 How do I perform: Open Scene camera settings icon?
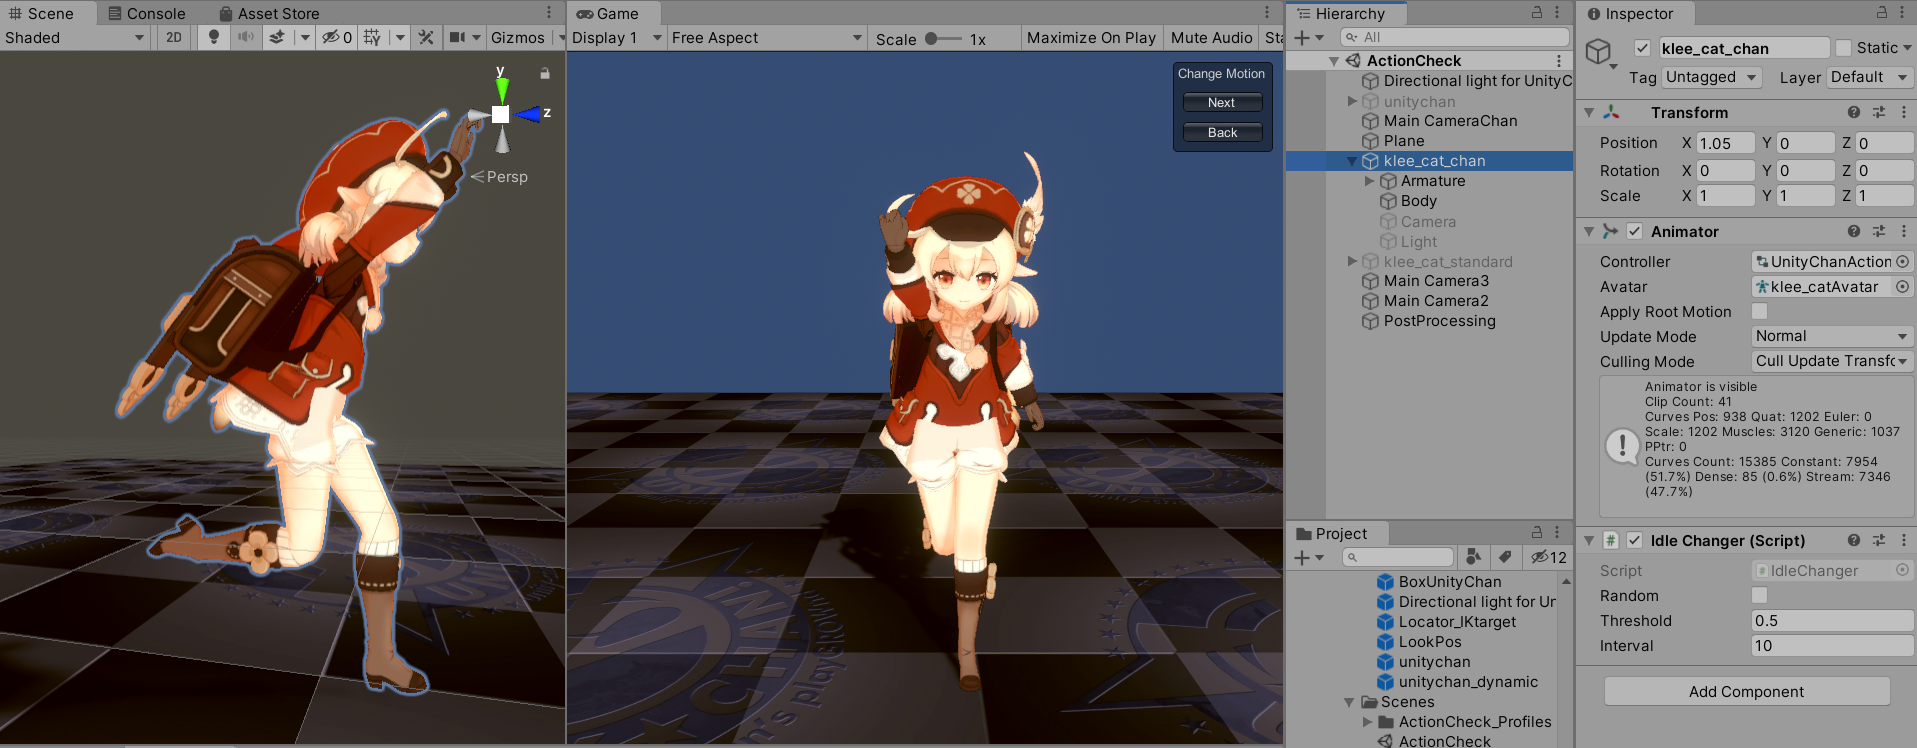457,37
